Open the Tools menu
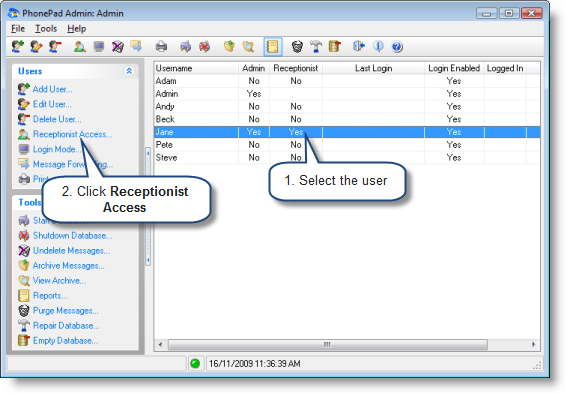This screenshot has width=566, height=394. (46, 29)
